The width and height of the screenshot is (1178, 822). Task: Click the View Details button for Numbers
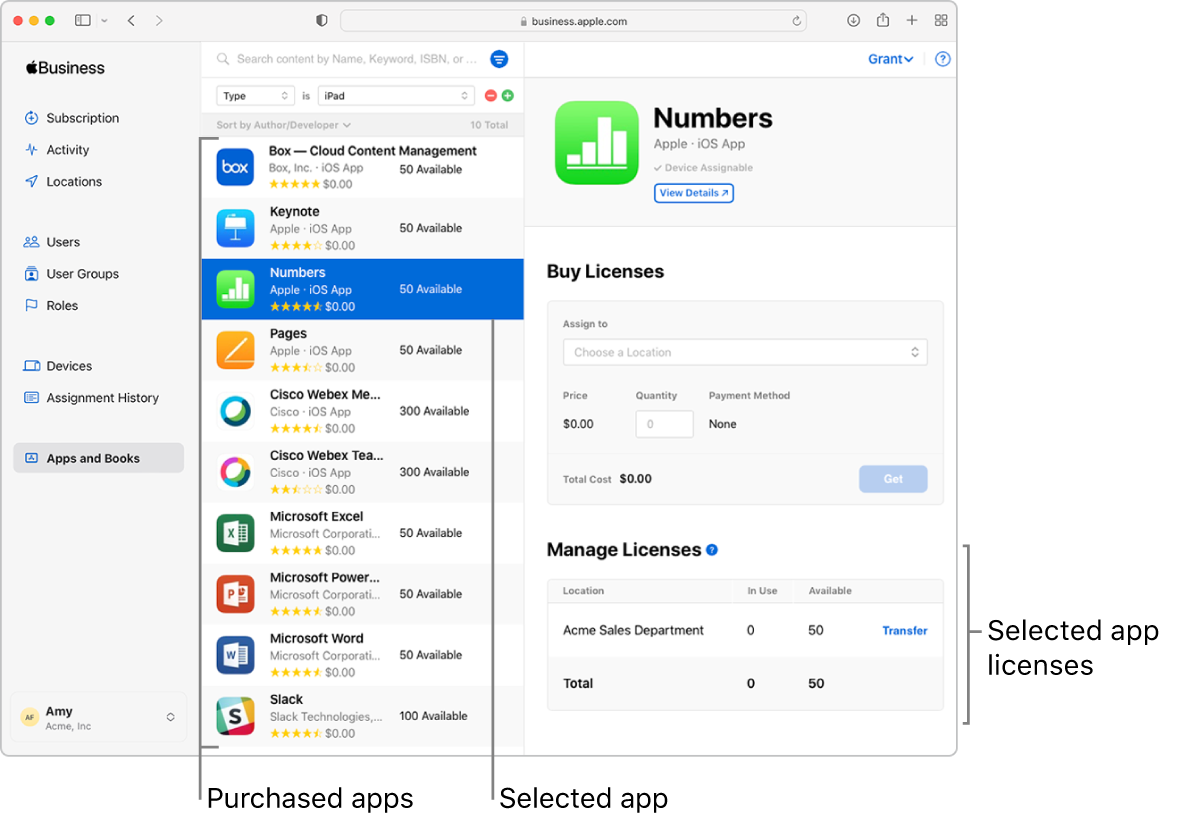tap(693, 193)
